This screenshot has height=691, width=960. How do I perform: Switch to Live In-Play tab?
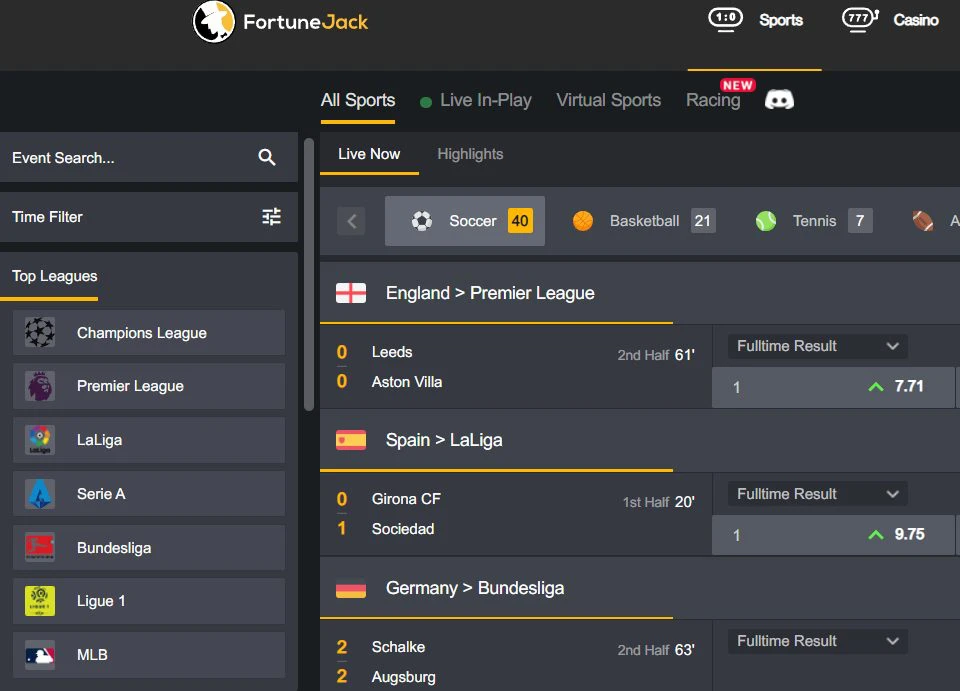(476, 100)
